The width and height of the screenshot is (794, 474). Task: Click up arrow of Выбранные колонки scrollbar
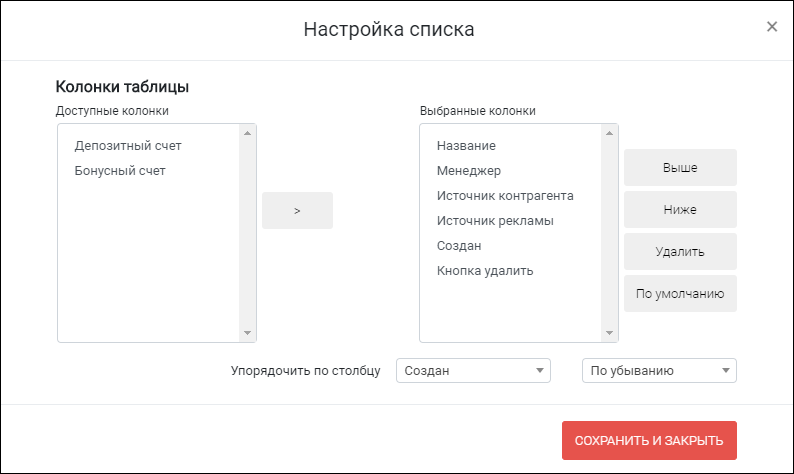(610, 133)
